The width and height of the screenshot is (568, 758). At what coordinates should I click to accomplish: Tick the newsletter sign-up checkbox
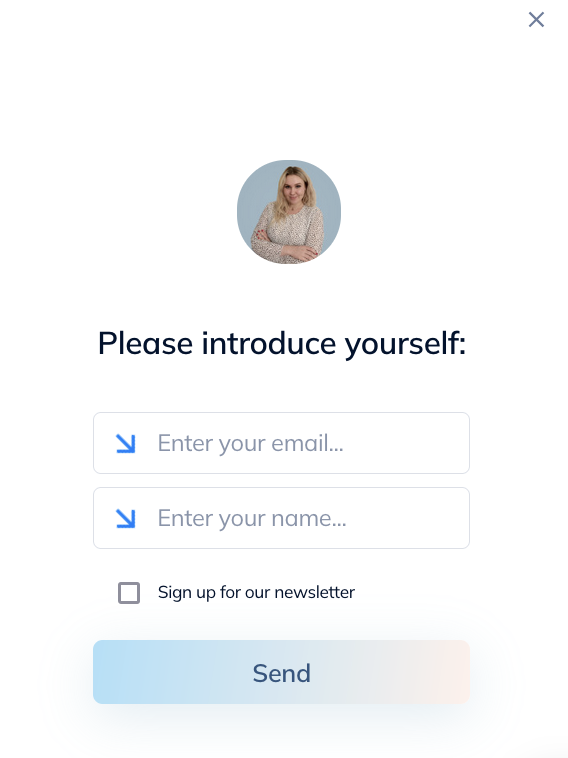click(x=129, y=593)
